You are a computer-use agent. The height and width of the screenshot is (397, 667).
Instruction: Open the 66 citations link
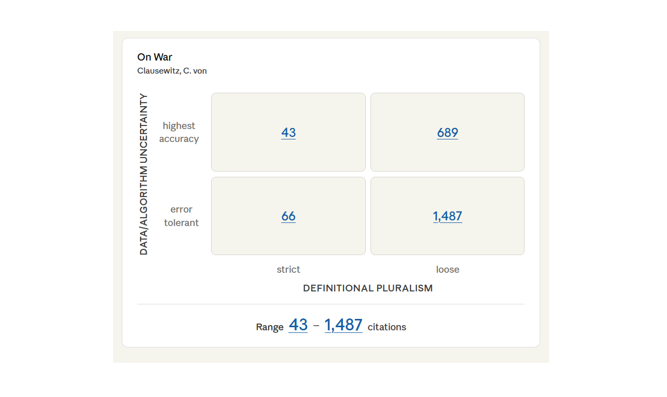(x=288, y=216)
